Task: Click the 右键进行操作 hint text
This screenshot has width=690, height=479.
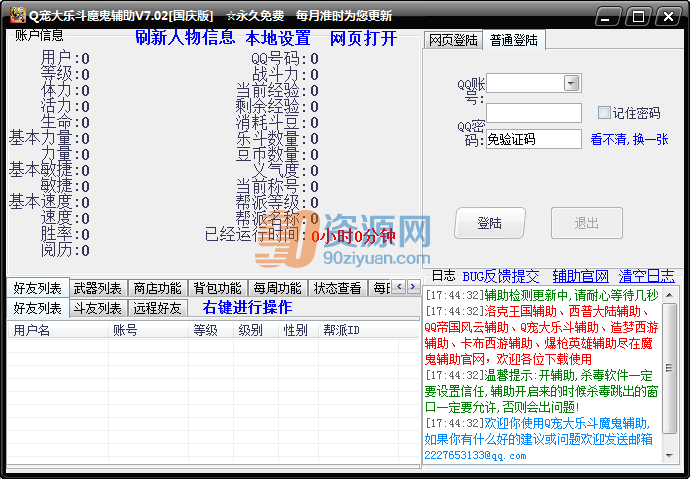Action: click(247, 307)
